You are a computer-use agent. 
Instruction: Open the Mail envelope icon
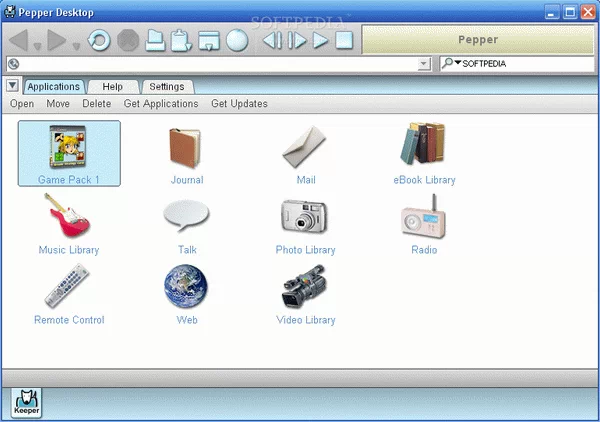tap(304, 147)
